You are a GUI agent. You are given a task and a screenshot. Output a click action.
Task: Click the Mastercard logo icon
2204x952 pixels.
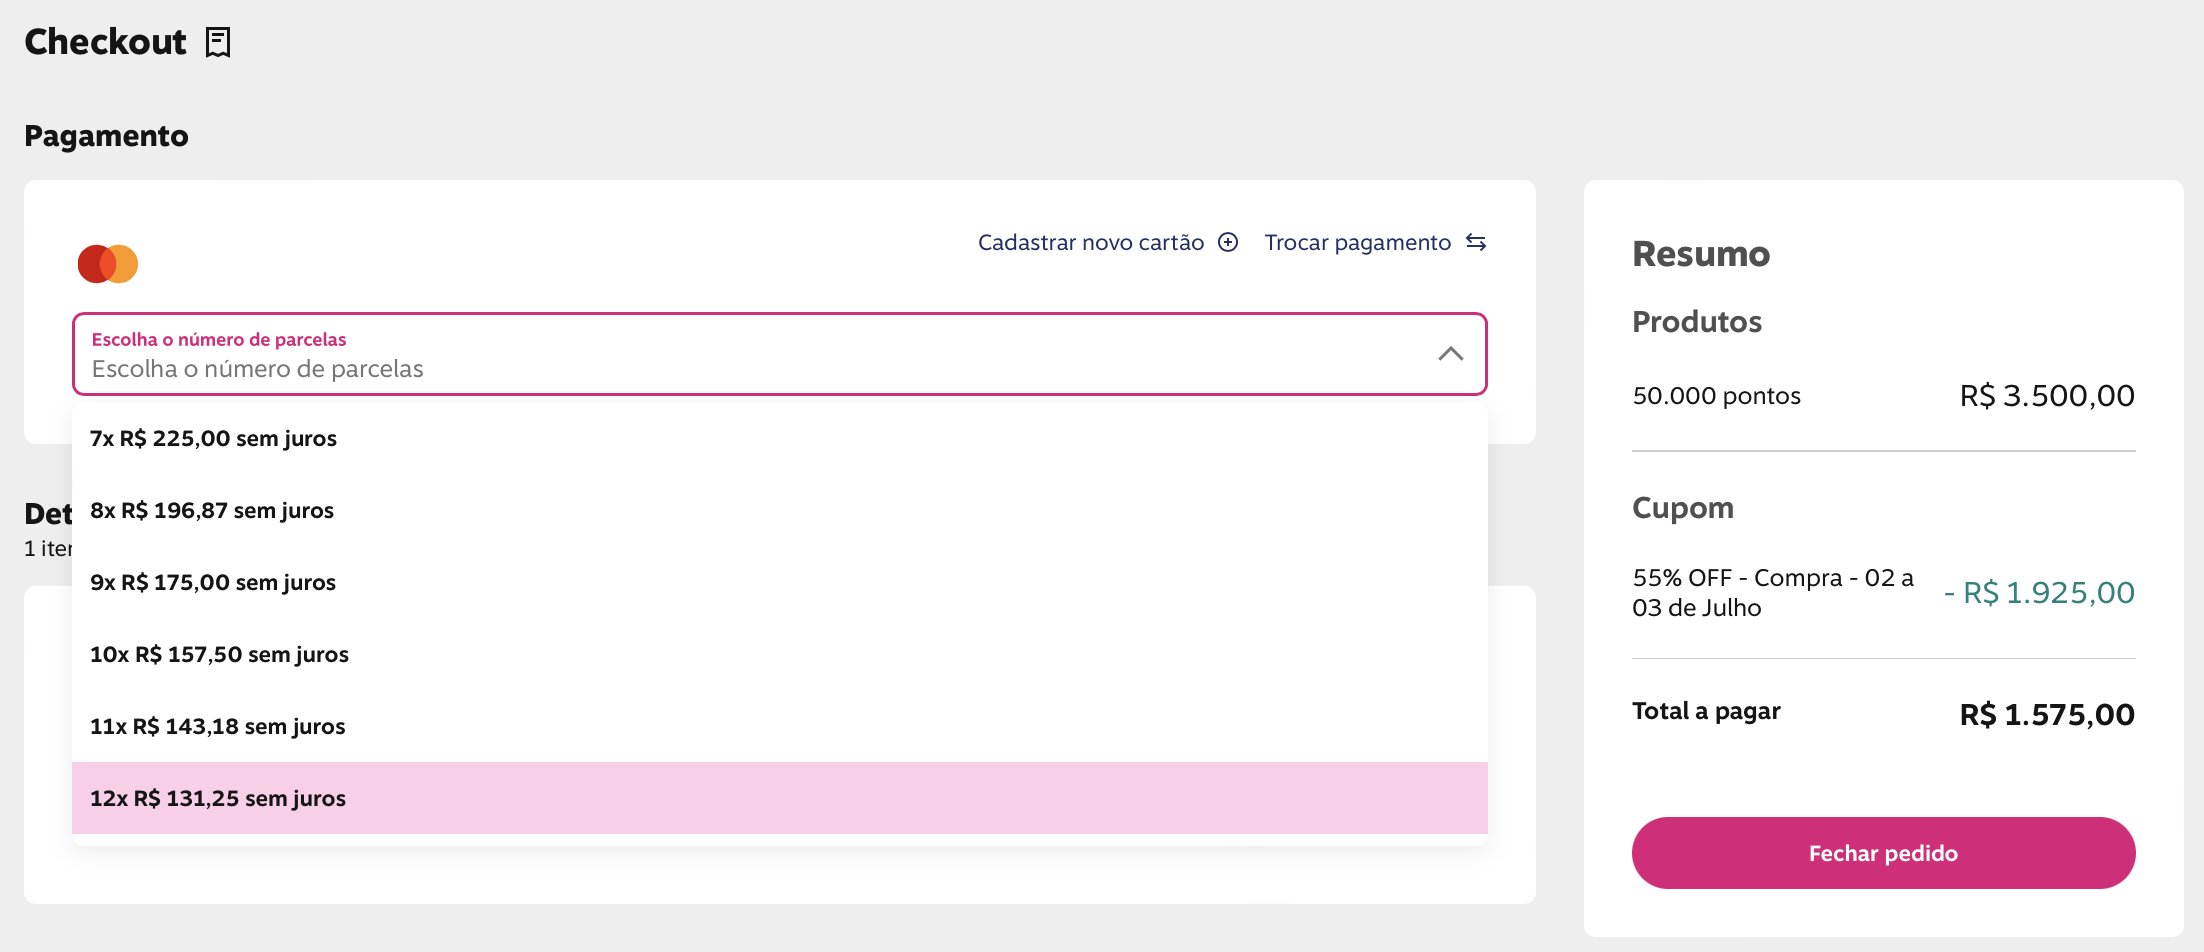pyautogui.click(x=108, y=264)
